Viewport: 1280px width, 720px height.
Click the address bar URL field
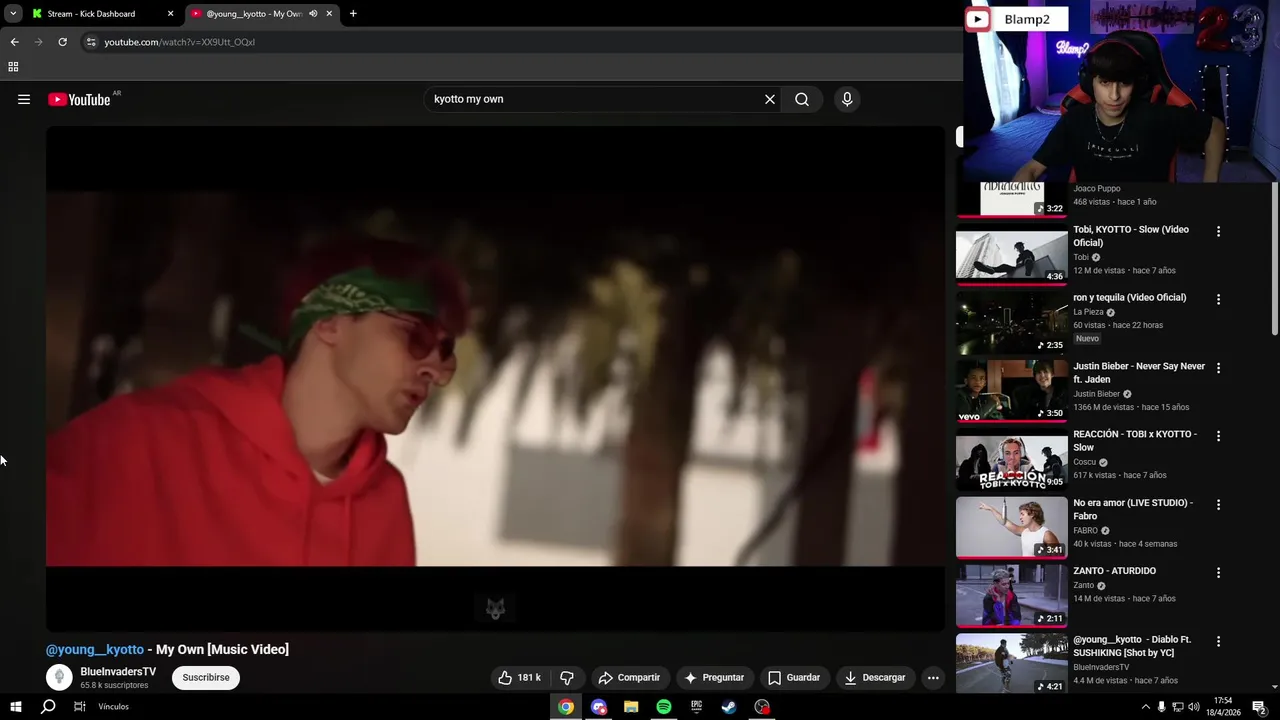[x=520, y=42]
